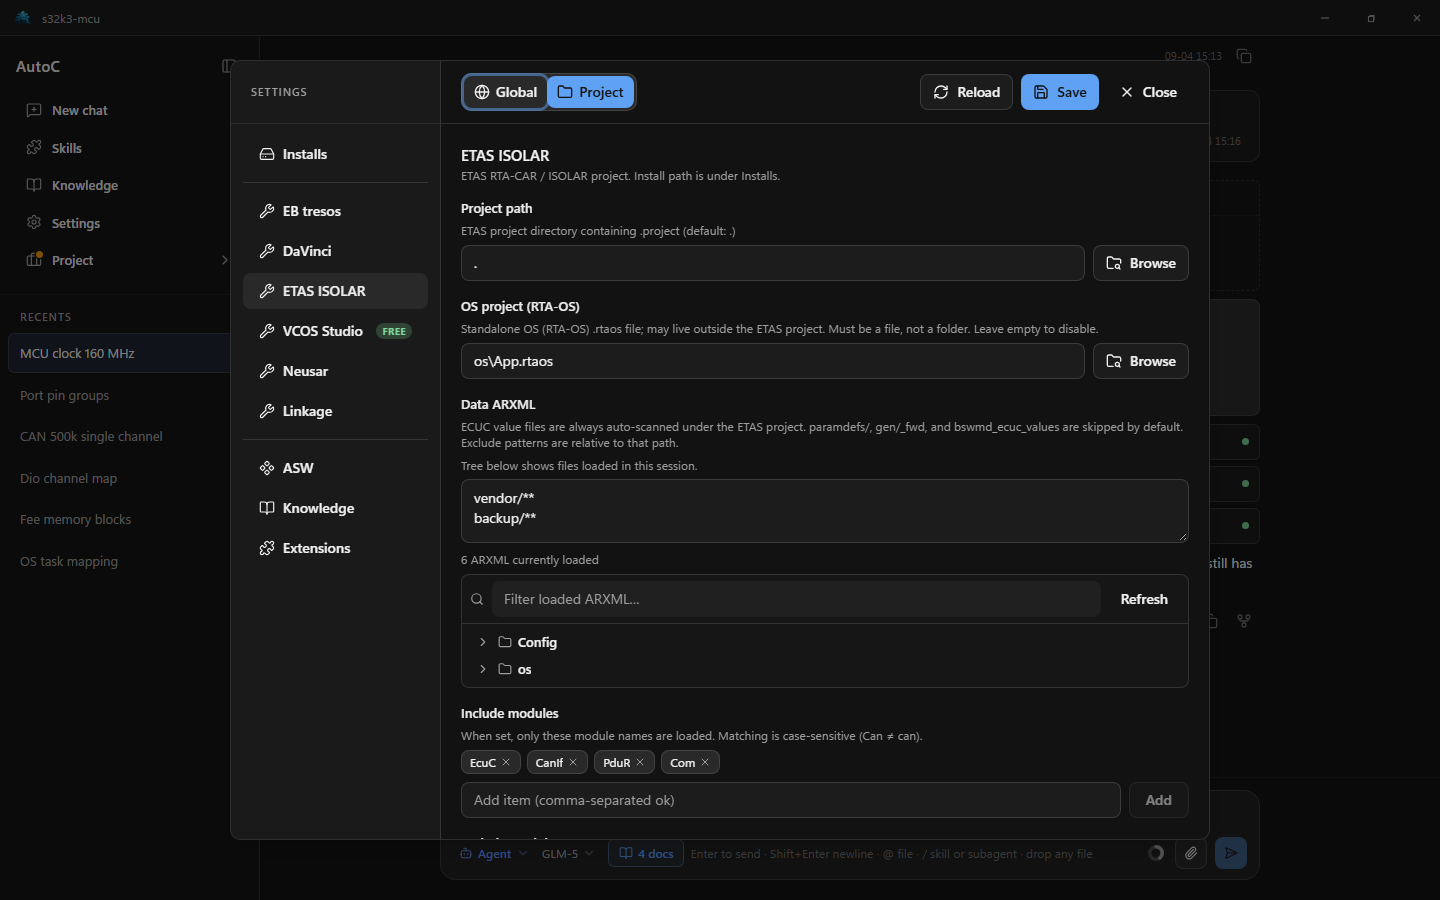Click the OS project path input field
This screenshot has height=900, width=1440.
click(x=772, y=361)
